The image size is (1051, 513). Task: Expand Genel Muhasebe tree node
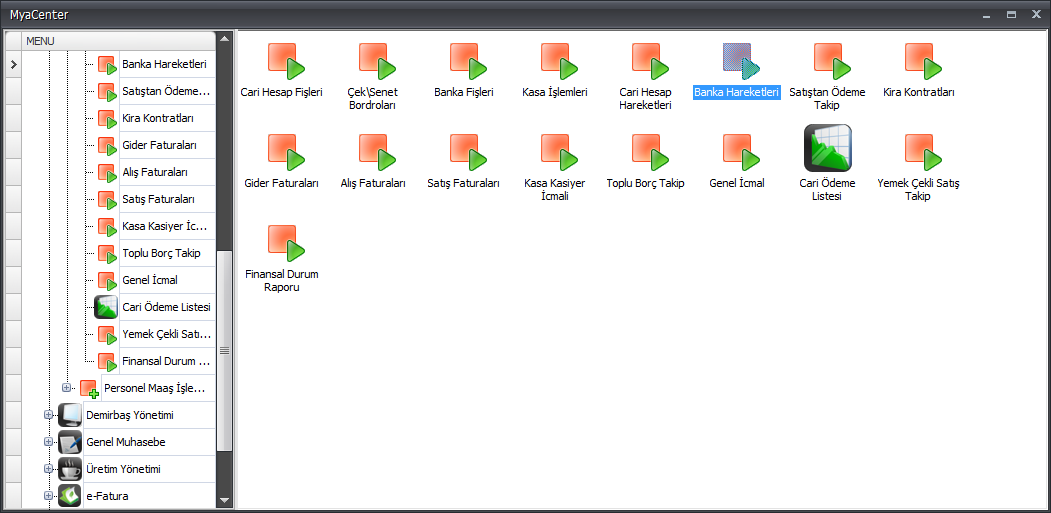tap(48, 442)
